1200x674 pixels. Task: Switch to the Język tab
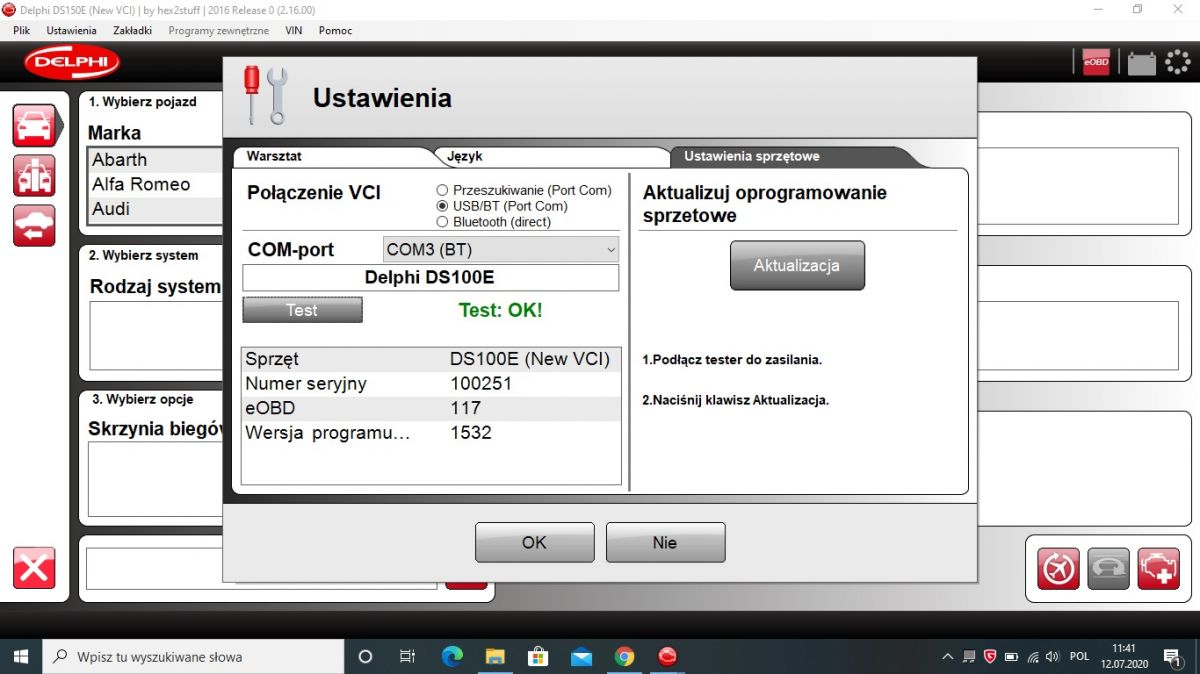550,157
